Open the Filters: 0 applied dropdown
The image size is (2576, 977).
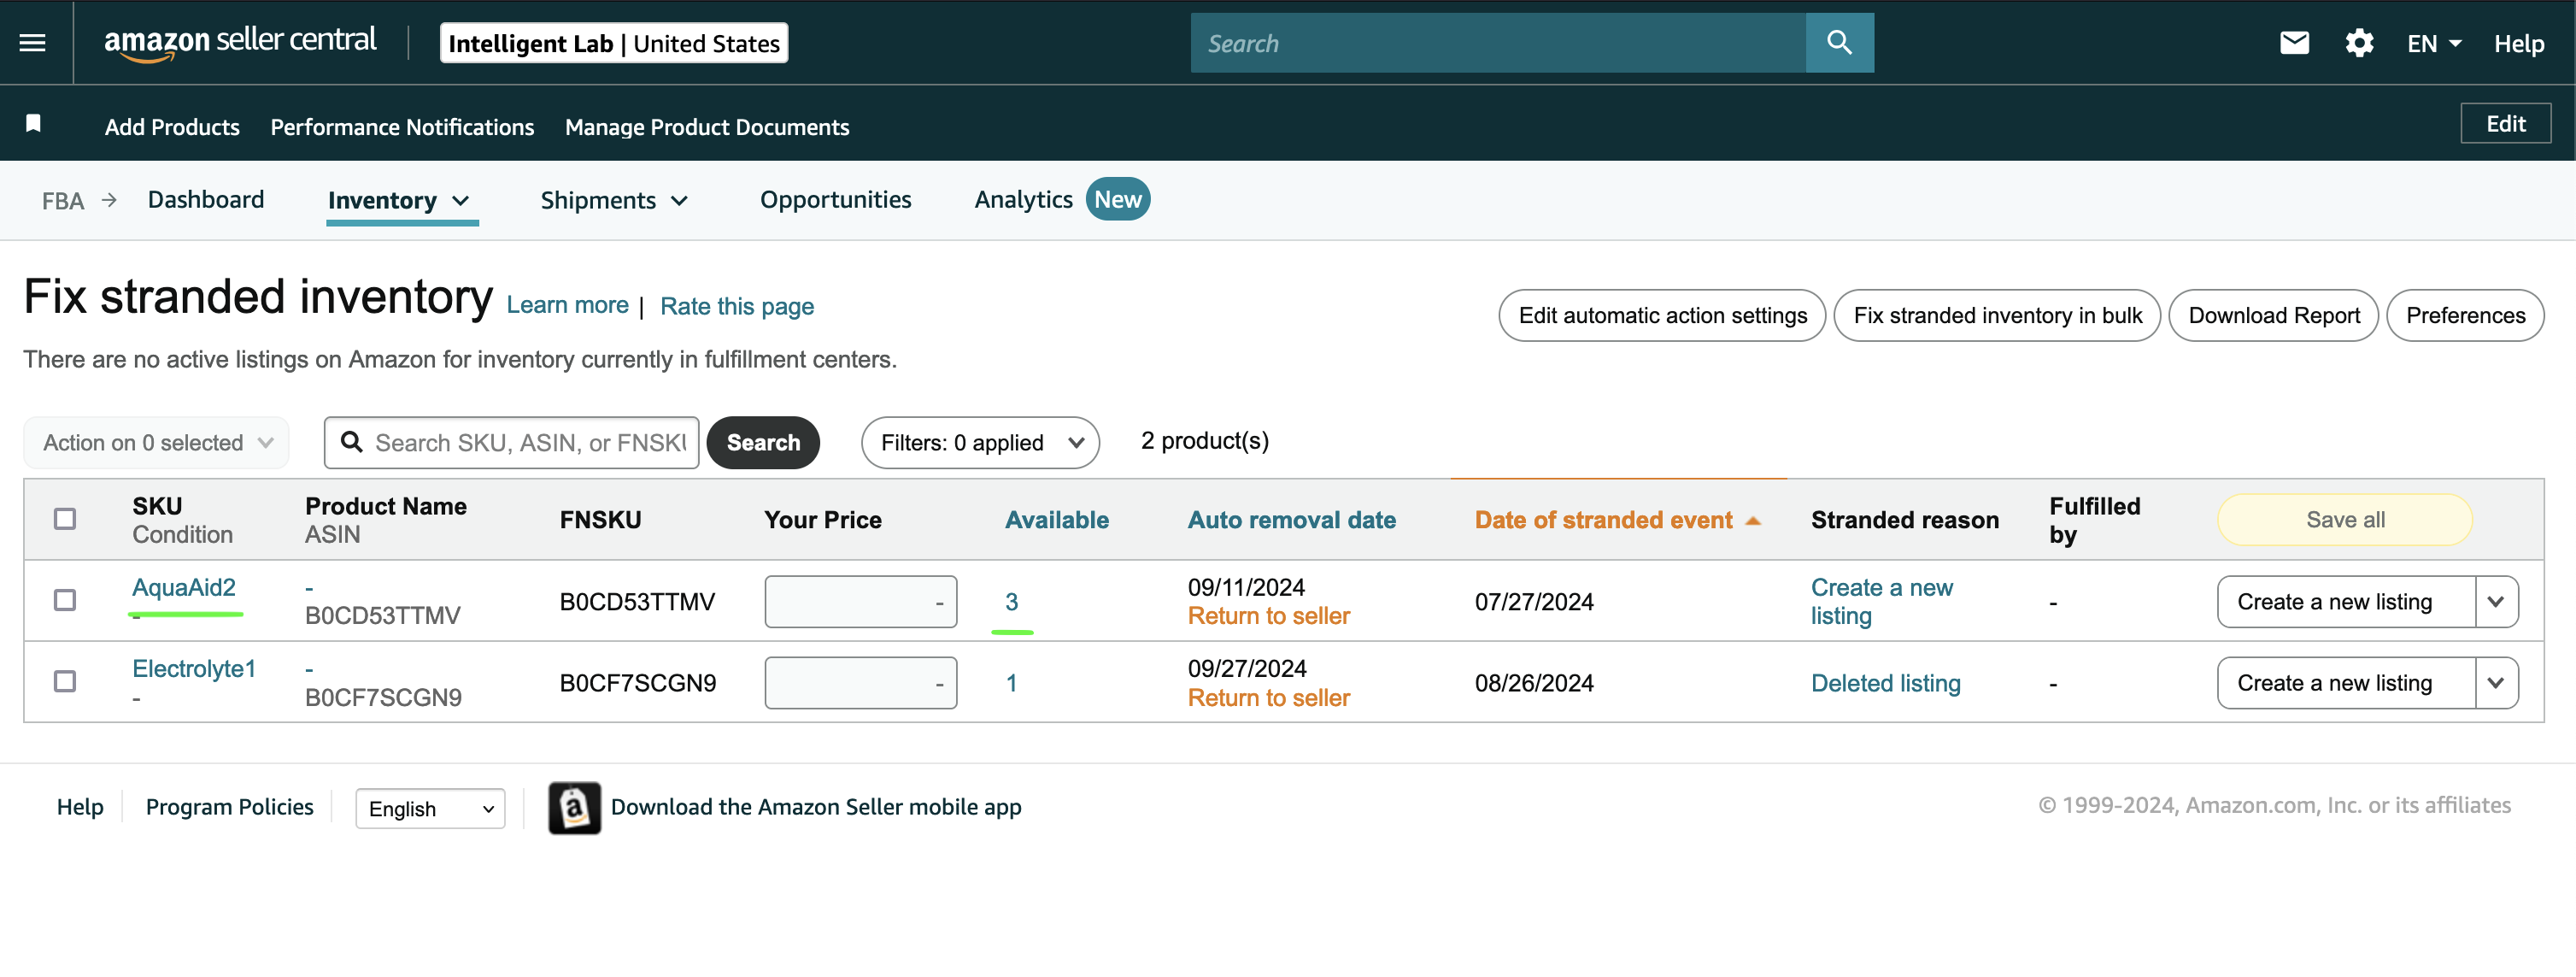(980, 443)
